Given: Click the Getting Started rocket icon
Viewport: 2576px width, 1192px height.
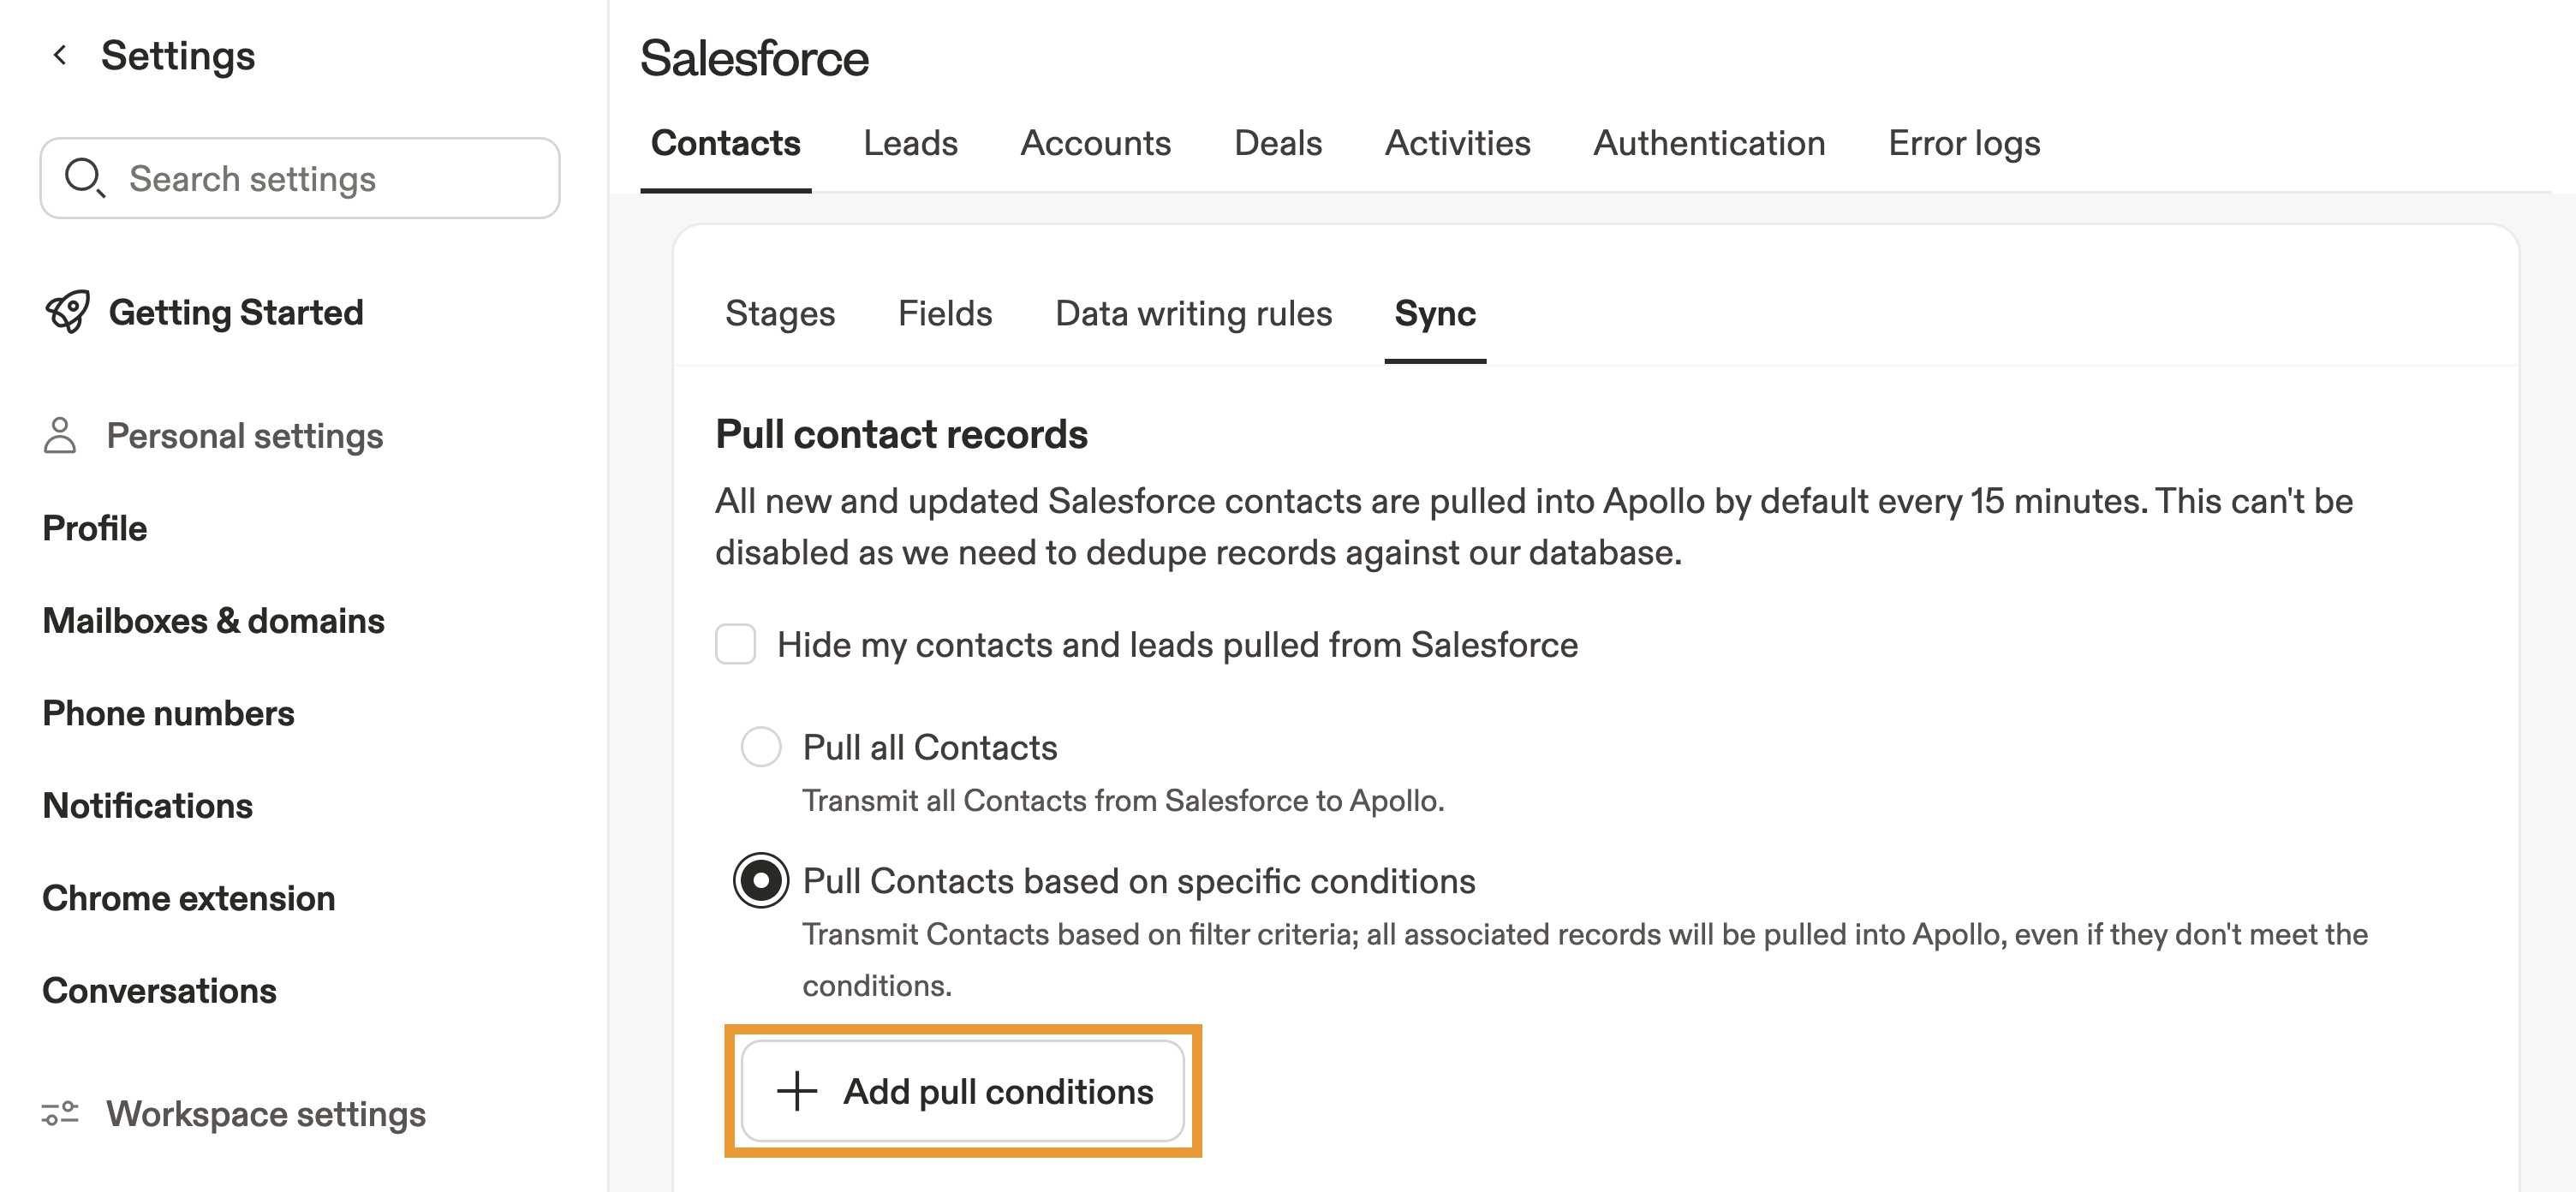Looking at the screenshot, I should 68,312.
